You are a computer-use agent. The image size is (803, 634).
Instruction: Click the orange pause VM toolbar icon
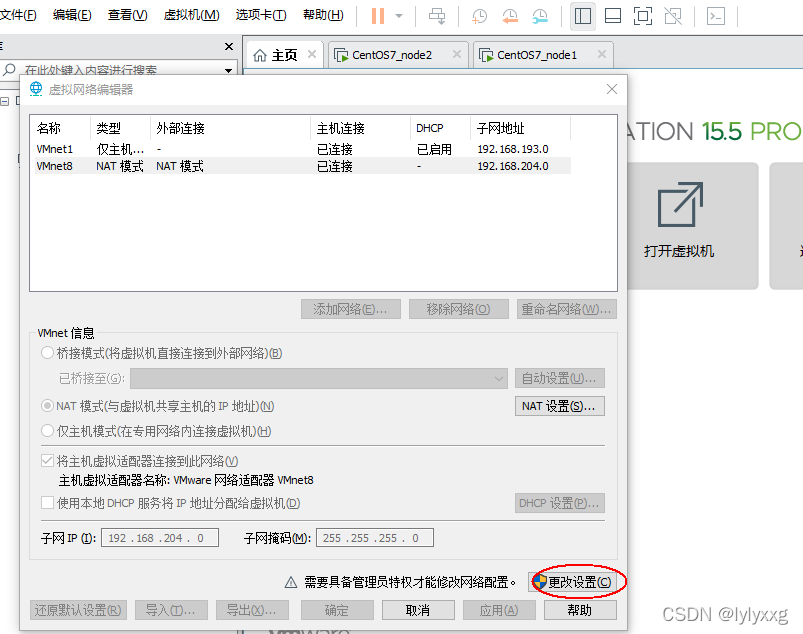click(377, 16)
